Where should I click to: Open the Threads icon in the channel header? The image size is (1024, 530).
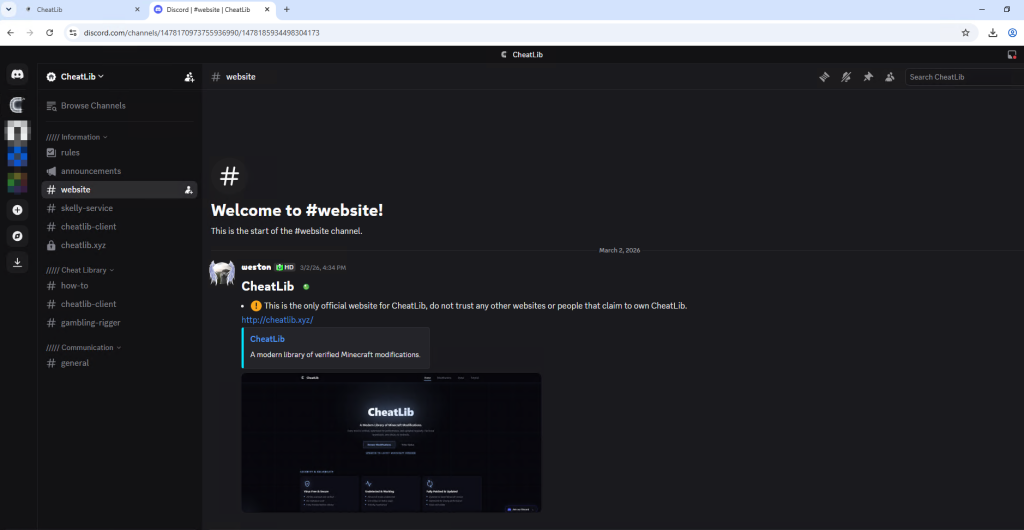click(x=824, y=77)
